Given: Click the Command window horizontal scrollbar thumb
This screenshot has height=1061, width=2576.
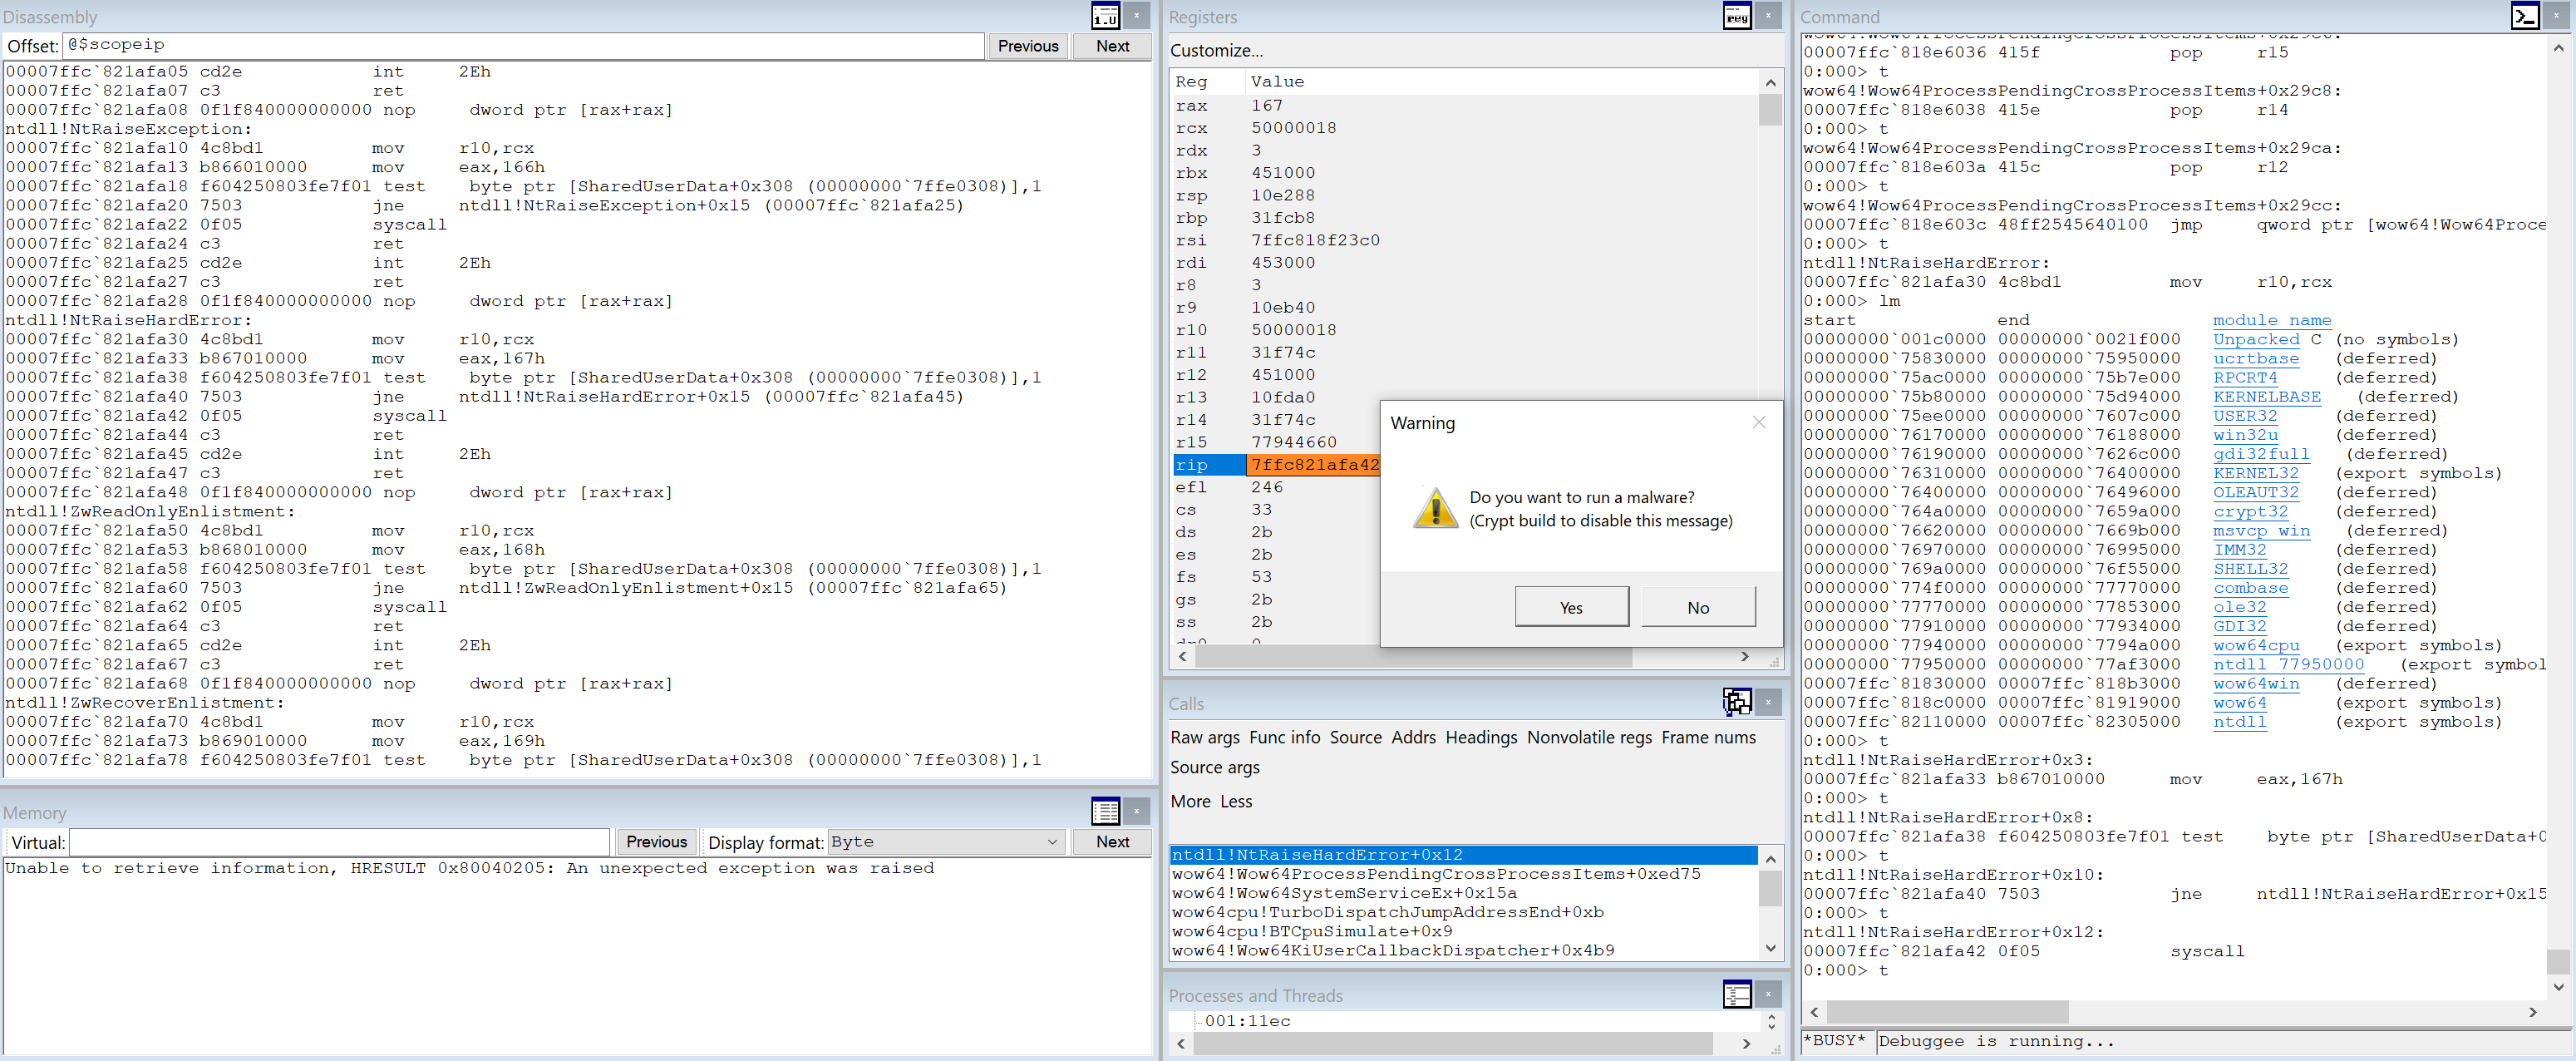Looking at the screenshot, I should 1948,1012.
